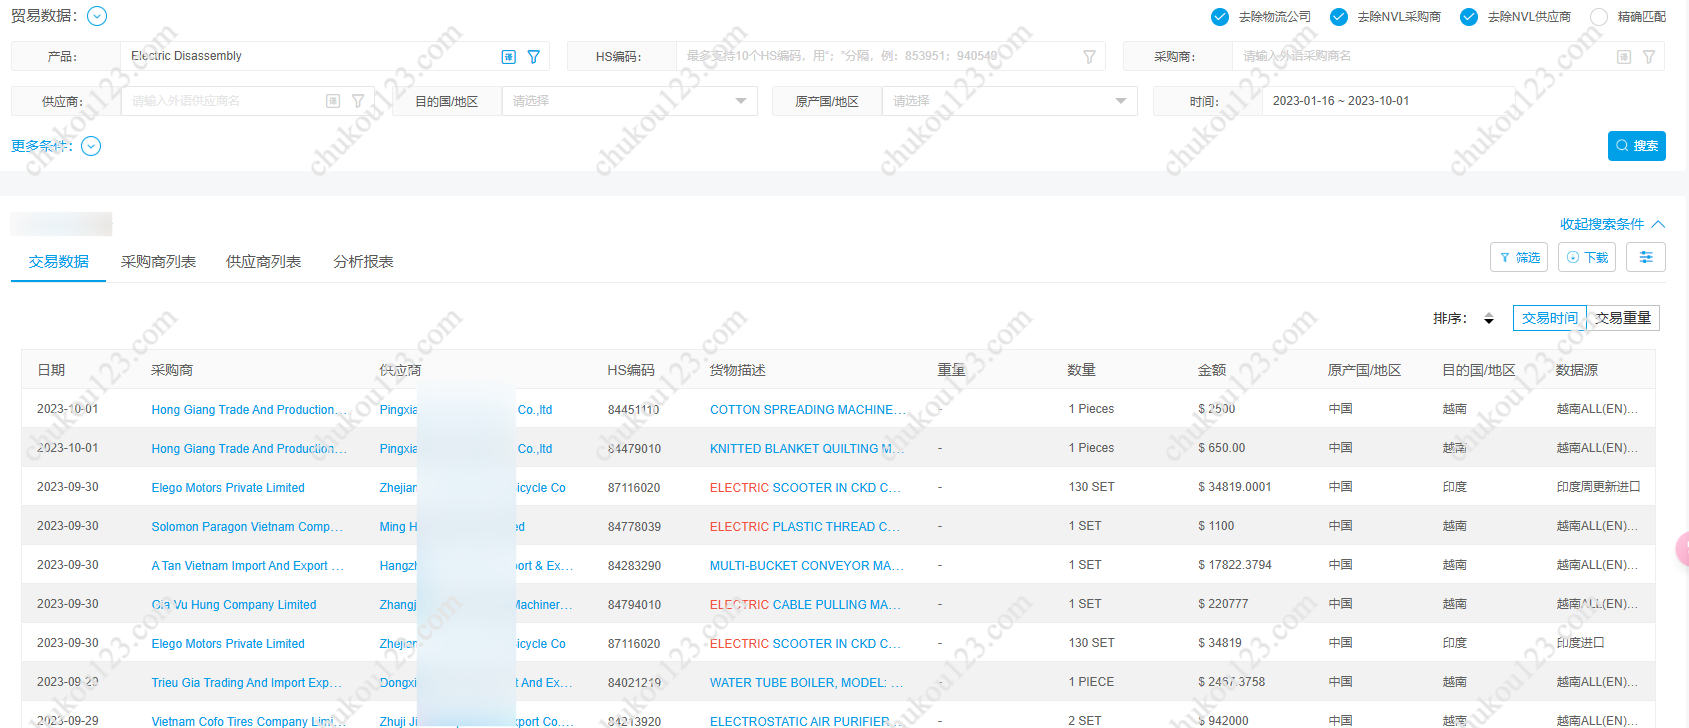Image resolution: width=1689 pixels, height=728 pixels.
Task: Click the product field filter funnel icon
Action: [x=534, y=57]
